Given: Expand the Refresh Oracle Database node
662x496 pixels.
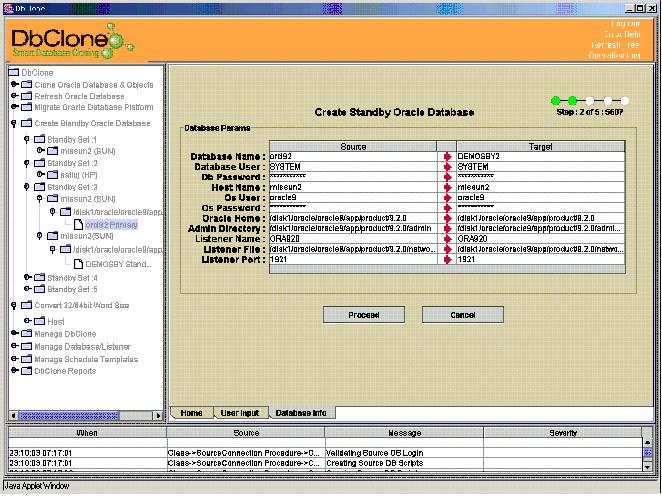Looking at the screenshot, I should click(x=14, y=96).
